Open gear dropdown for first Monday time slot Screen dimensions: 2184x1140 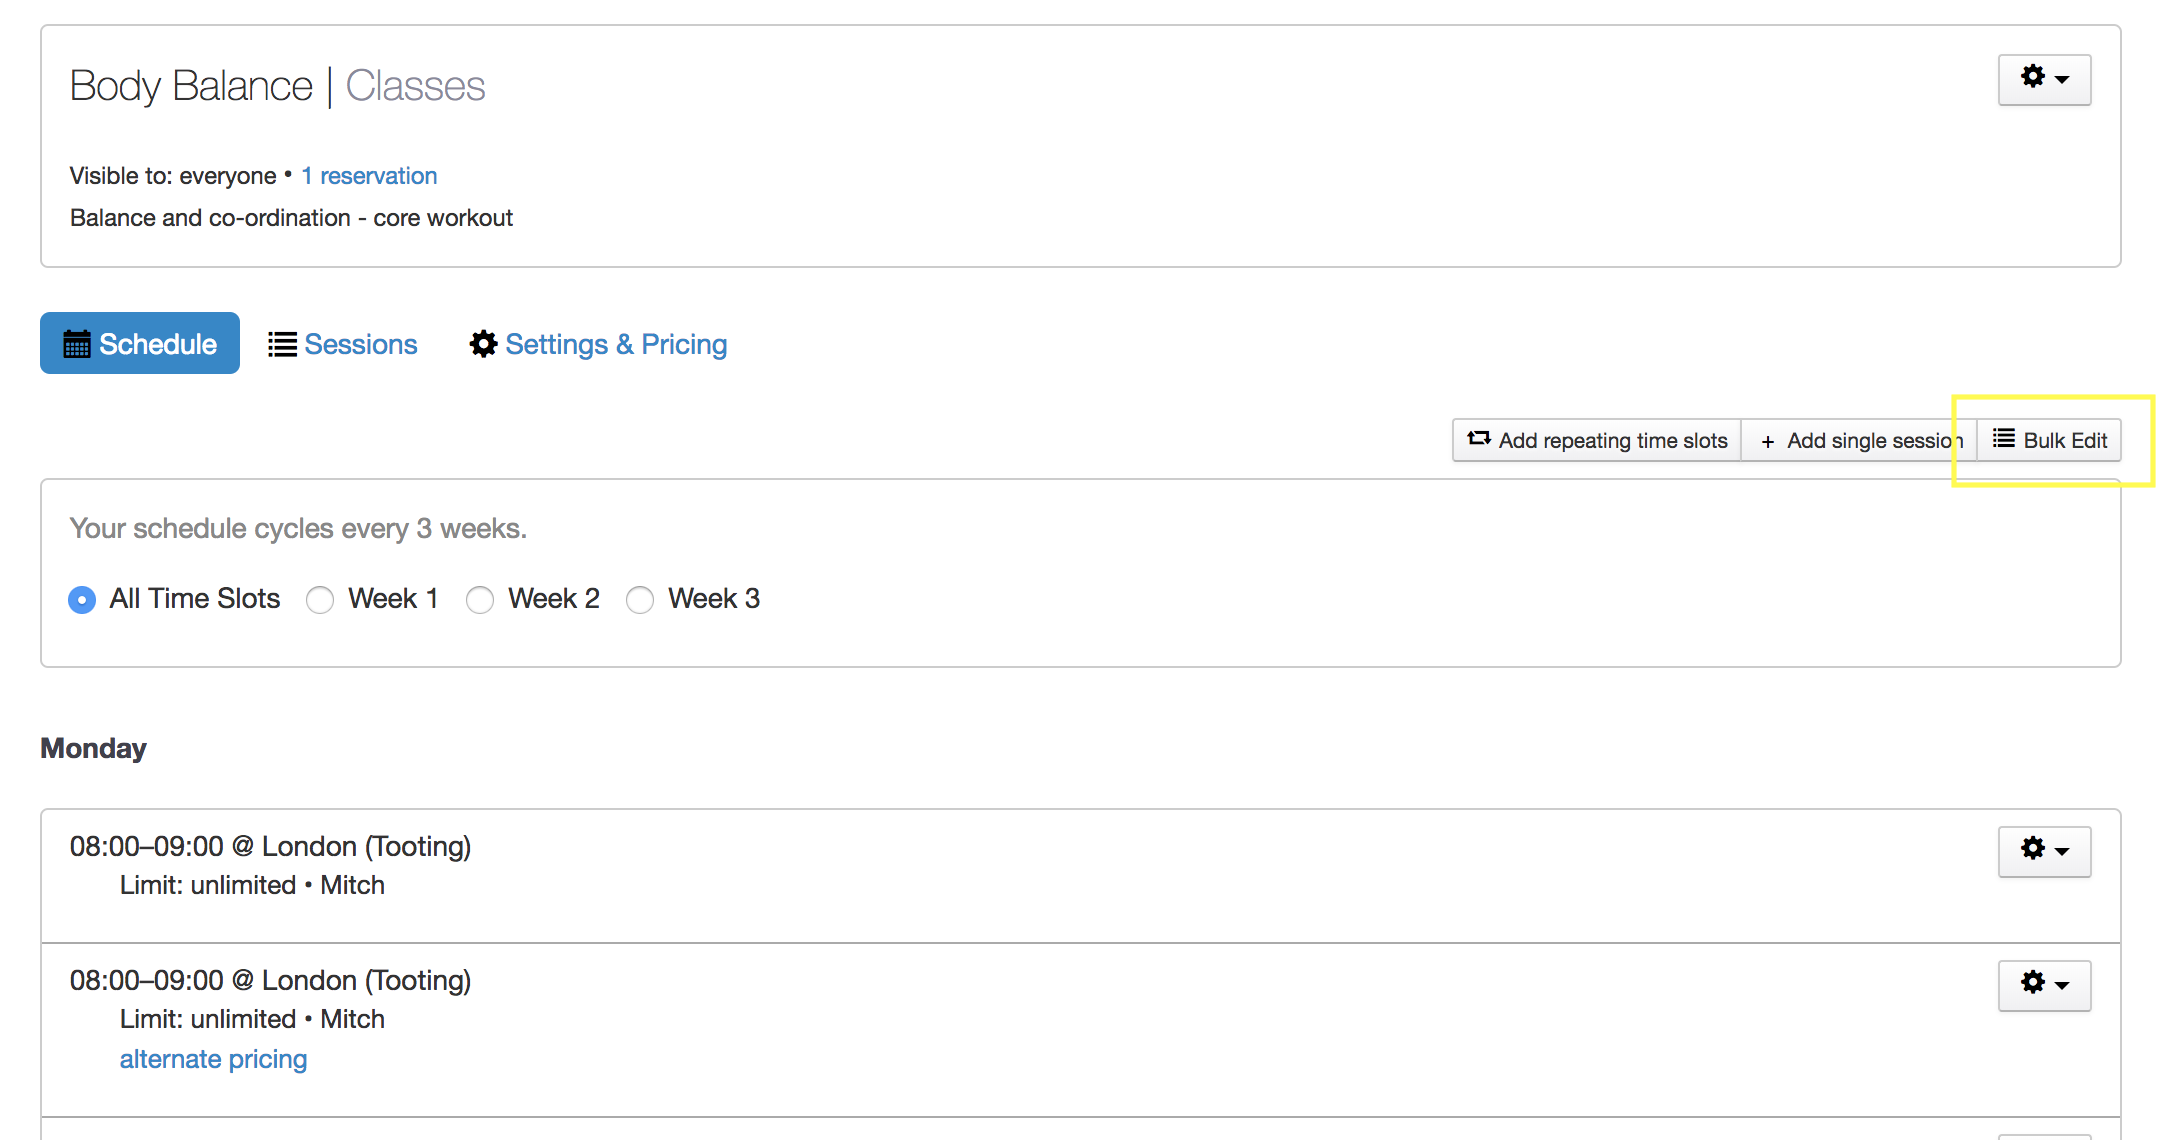[2043, 851]
